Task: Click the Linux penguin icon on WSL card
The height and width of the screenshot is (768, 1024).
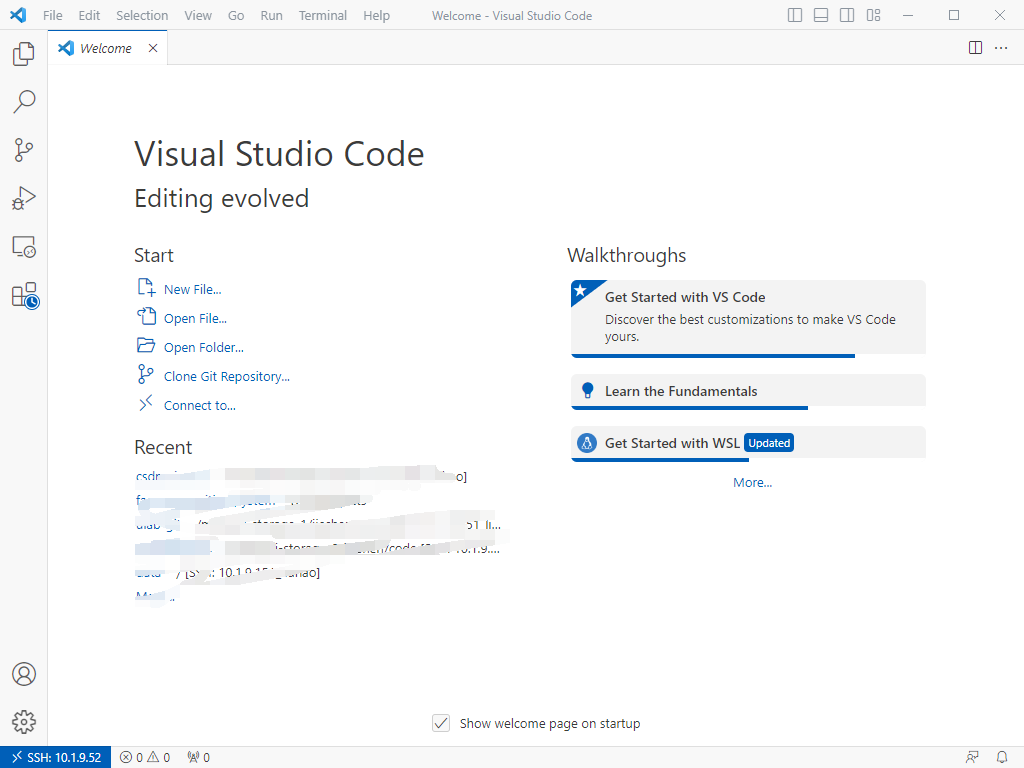Action: (586, 443)
